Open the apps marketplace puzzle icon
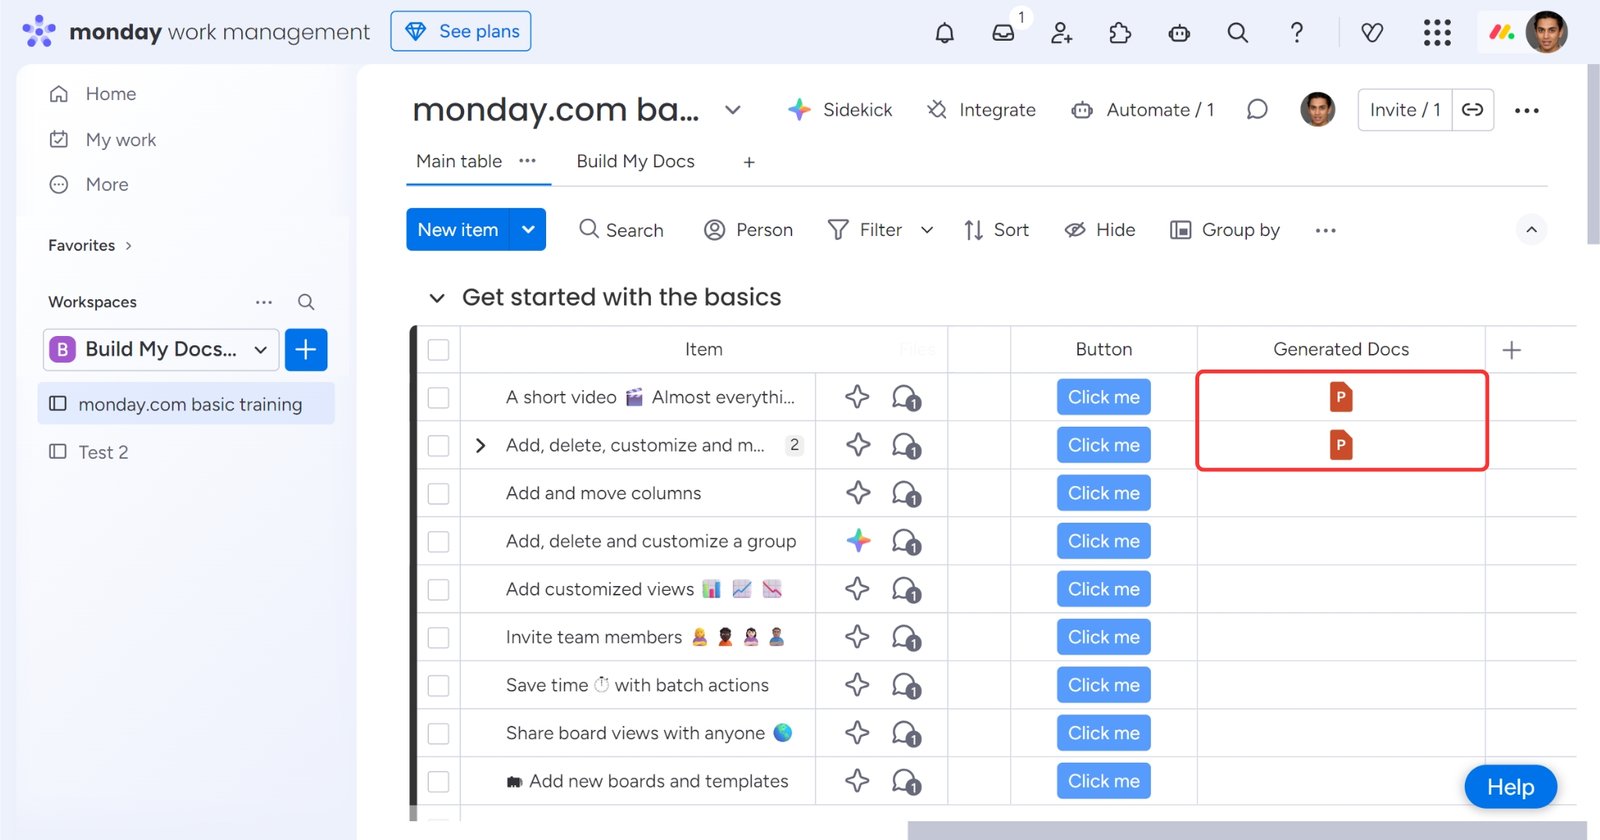1600x840 pixels. 1120,33
